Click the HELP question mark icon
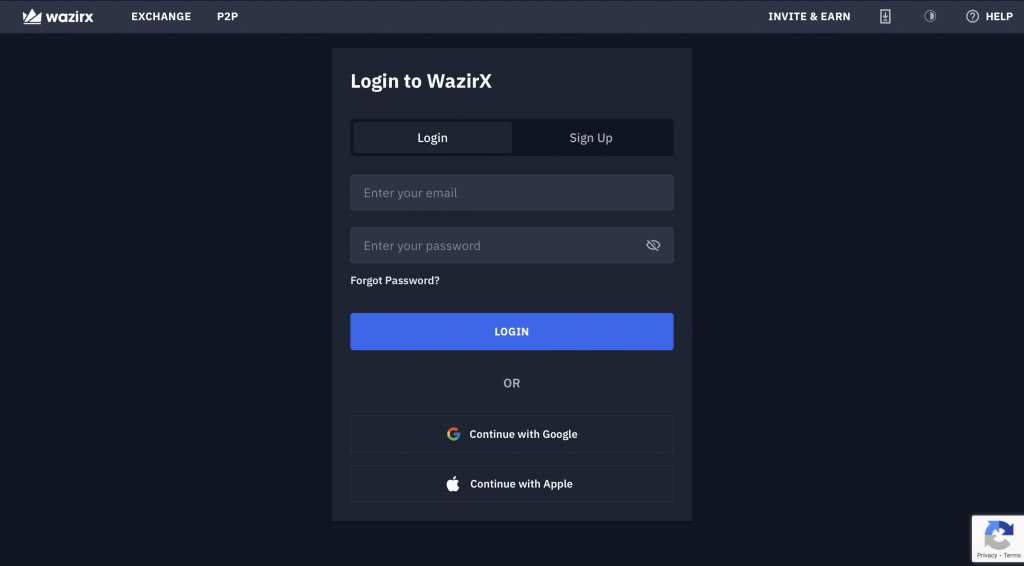This screenshot has width=1024, height=566. [x=972, y=16]
